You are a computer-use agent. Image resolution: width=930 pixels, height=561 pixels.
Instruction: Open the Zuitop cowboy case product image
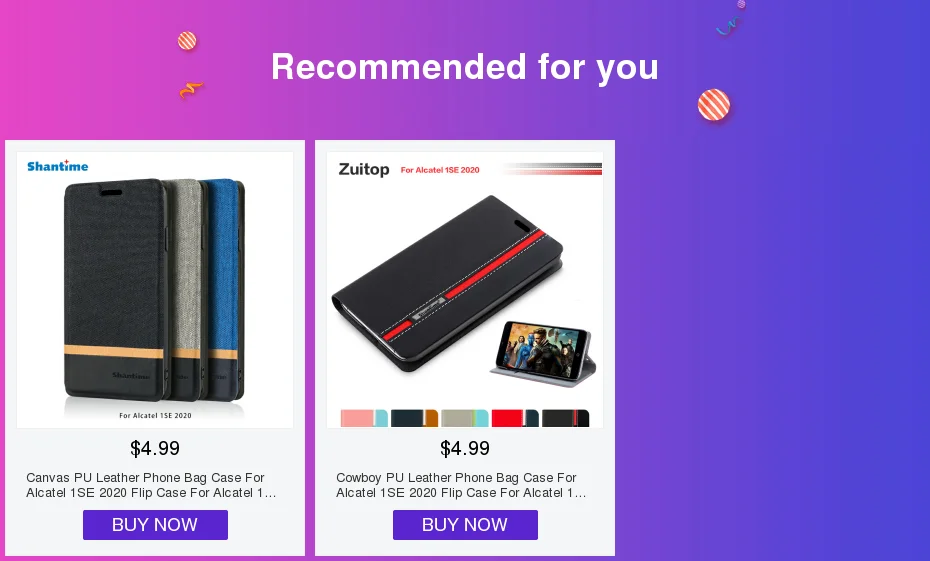(x=465, y=289)
